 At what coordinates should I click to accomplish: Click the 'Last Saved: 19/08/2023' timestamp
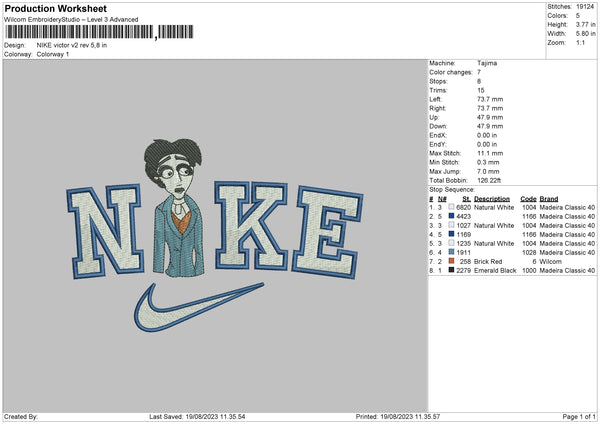click(197, 417)
